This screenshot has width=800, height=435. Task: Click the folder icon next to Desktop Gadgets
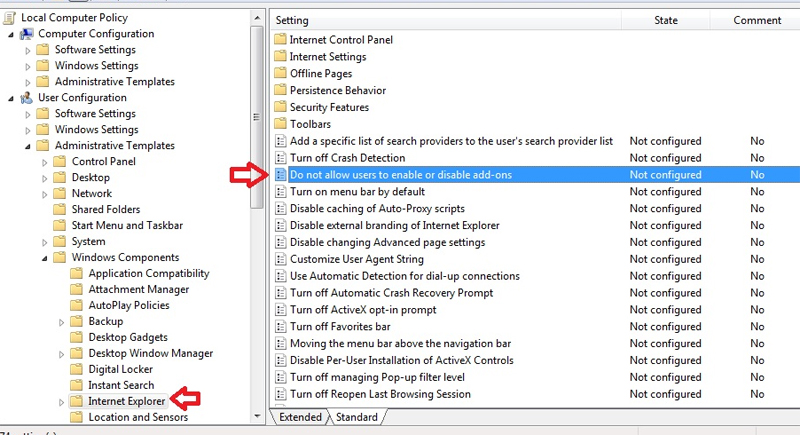[77, 337]
